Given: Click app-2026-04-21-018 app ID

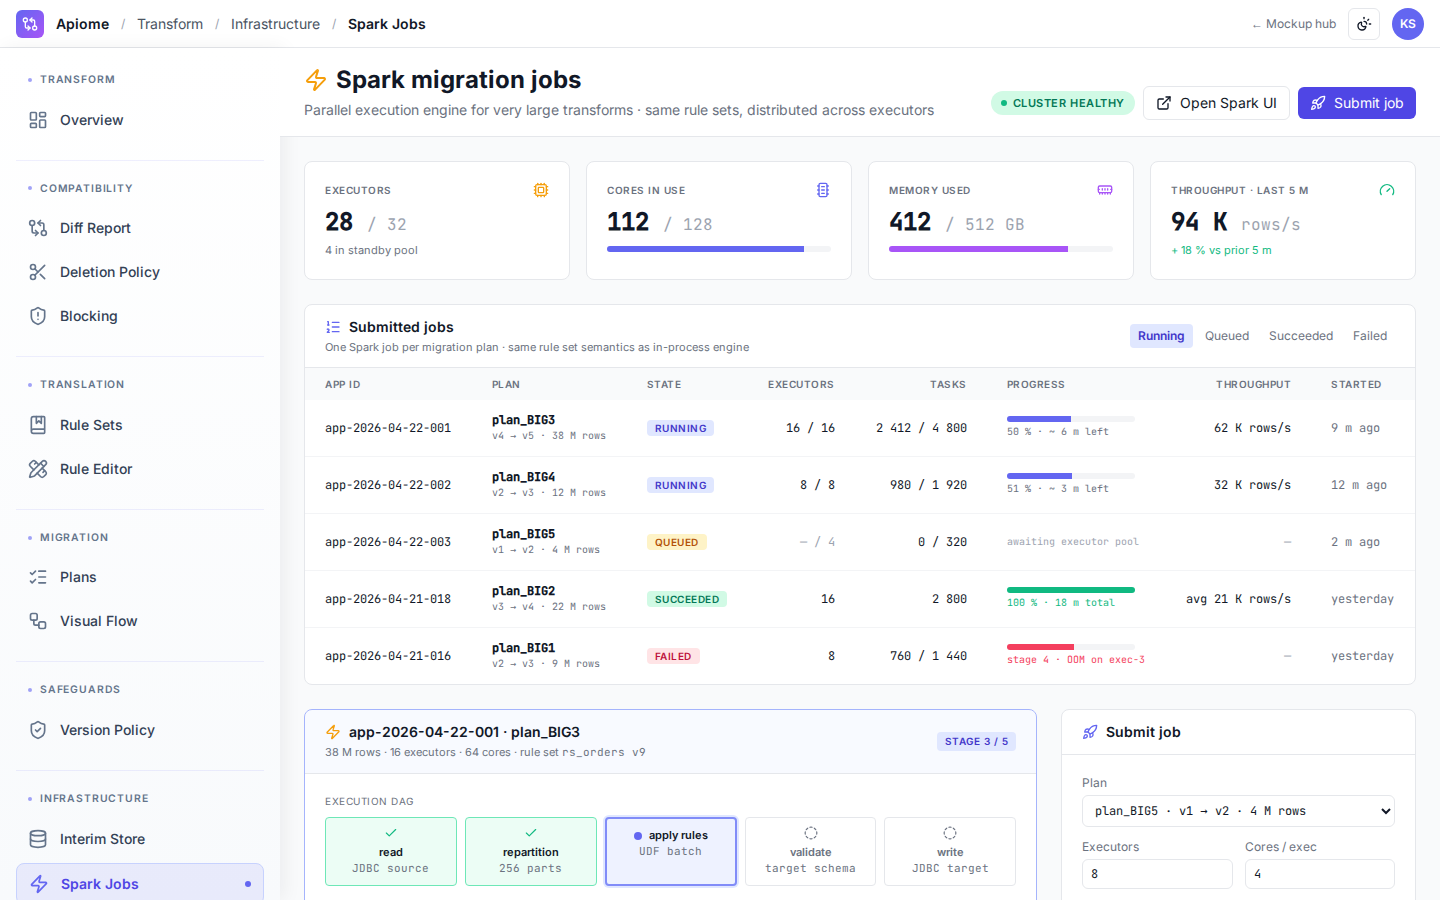Looking at the screenshot, I should pyautogui.click(x=388, y=599).
